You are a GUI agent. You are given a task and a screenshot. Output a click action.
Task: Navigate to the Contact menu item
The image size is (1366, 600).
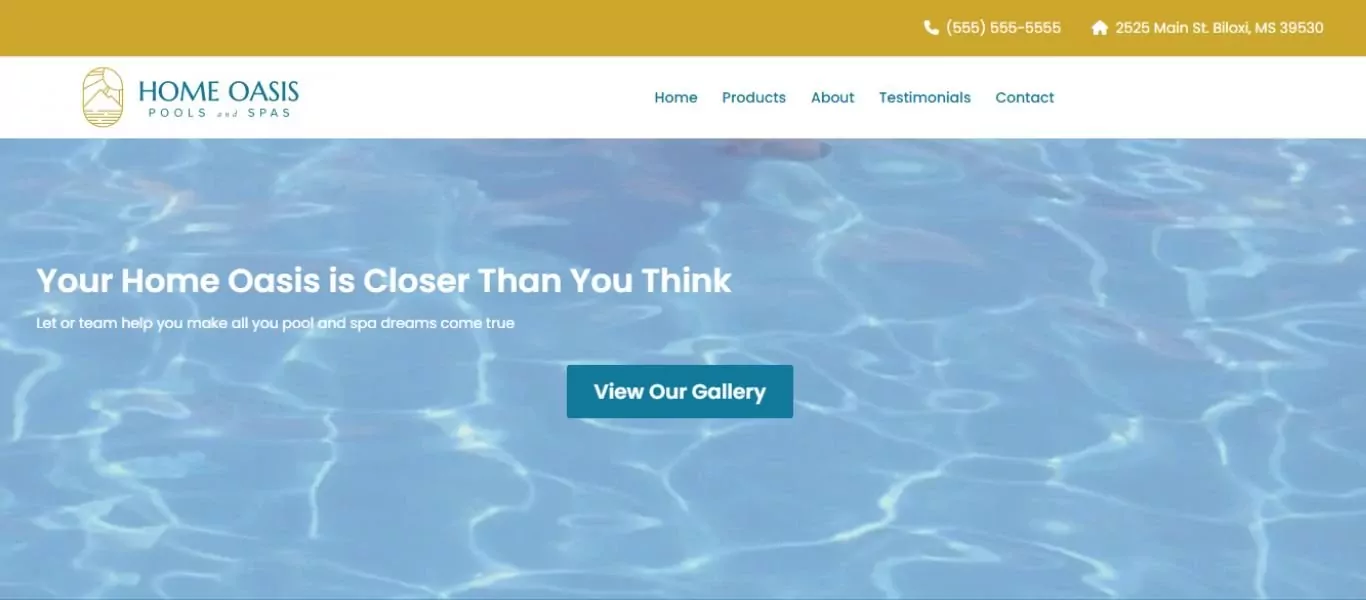click(x=1025, y=97)
